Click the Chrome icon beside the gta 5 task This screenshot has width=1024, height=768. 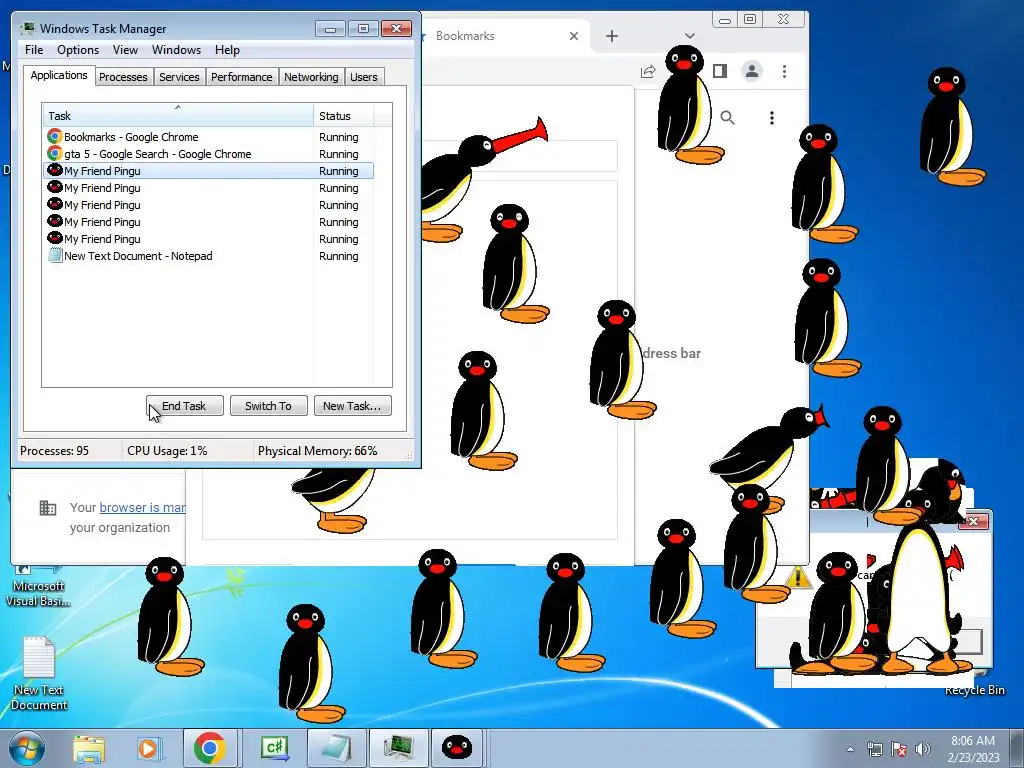55,153
